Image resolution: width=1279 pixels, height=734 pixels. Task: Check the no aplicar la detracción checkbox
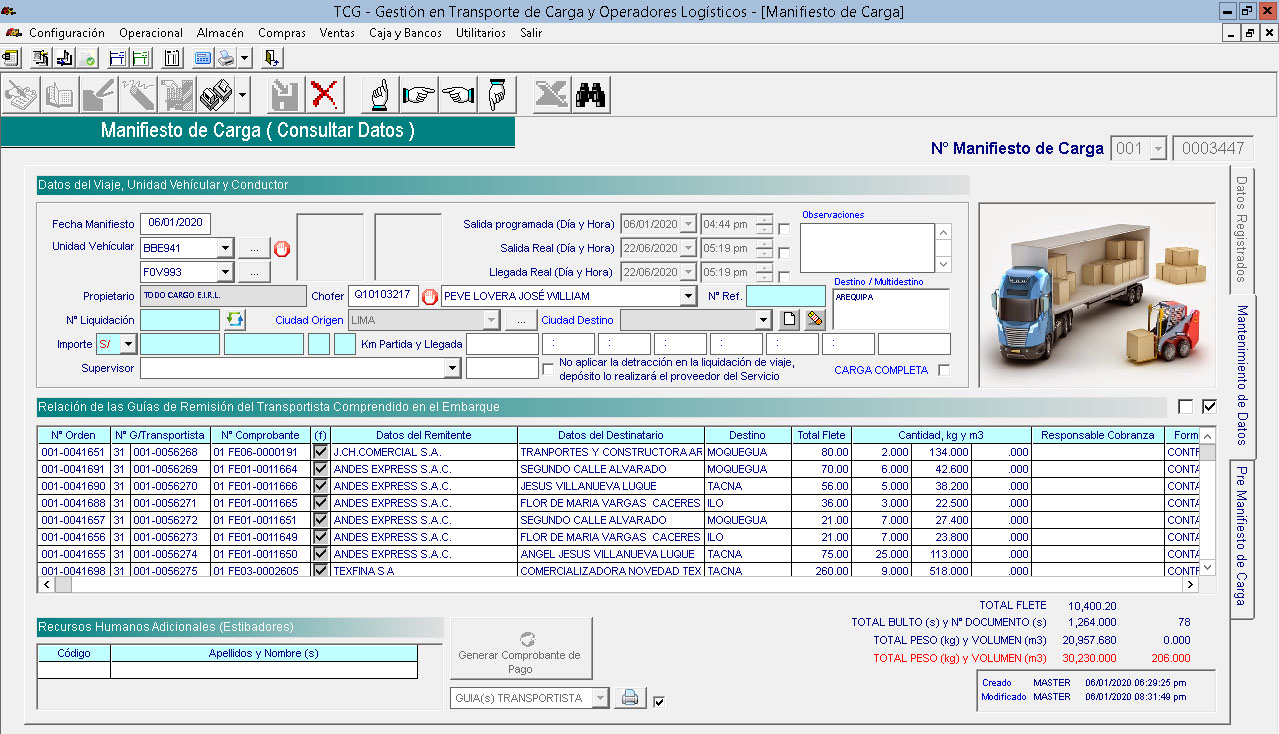[x=548, y=369]
